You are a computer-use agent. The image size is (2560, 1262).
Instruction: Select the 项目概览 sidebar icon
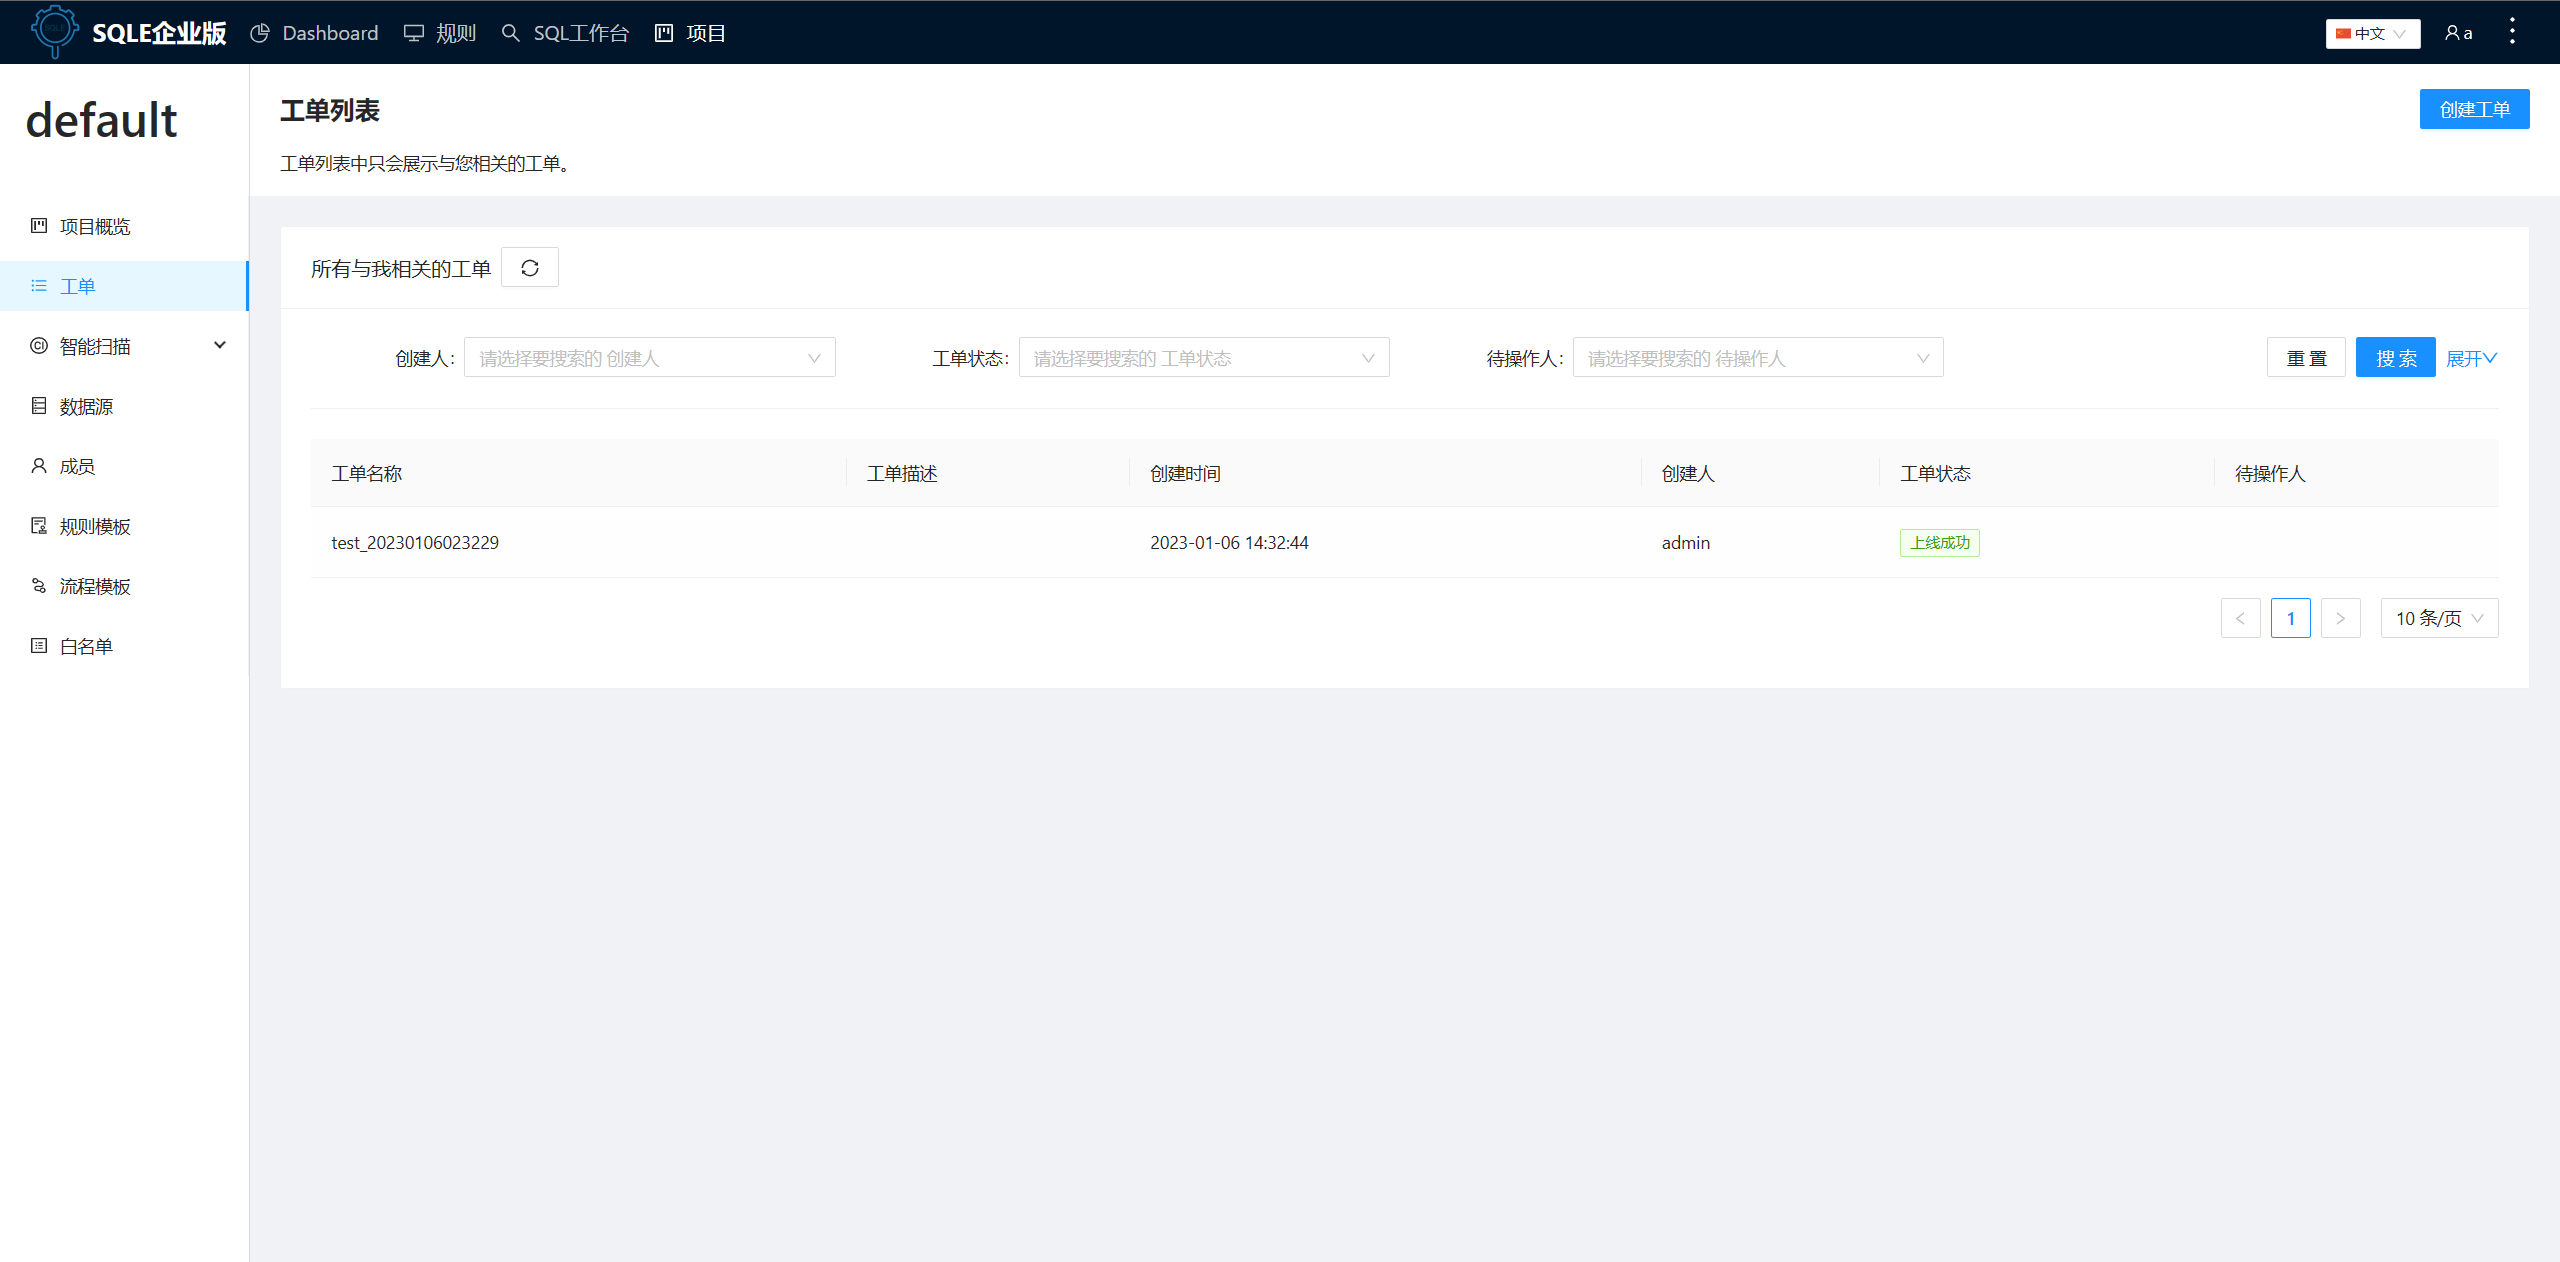click(38, 226)
